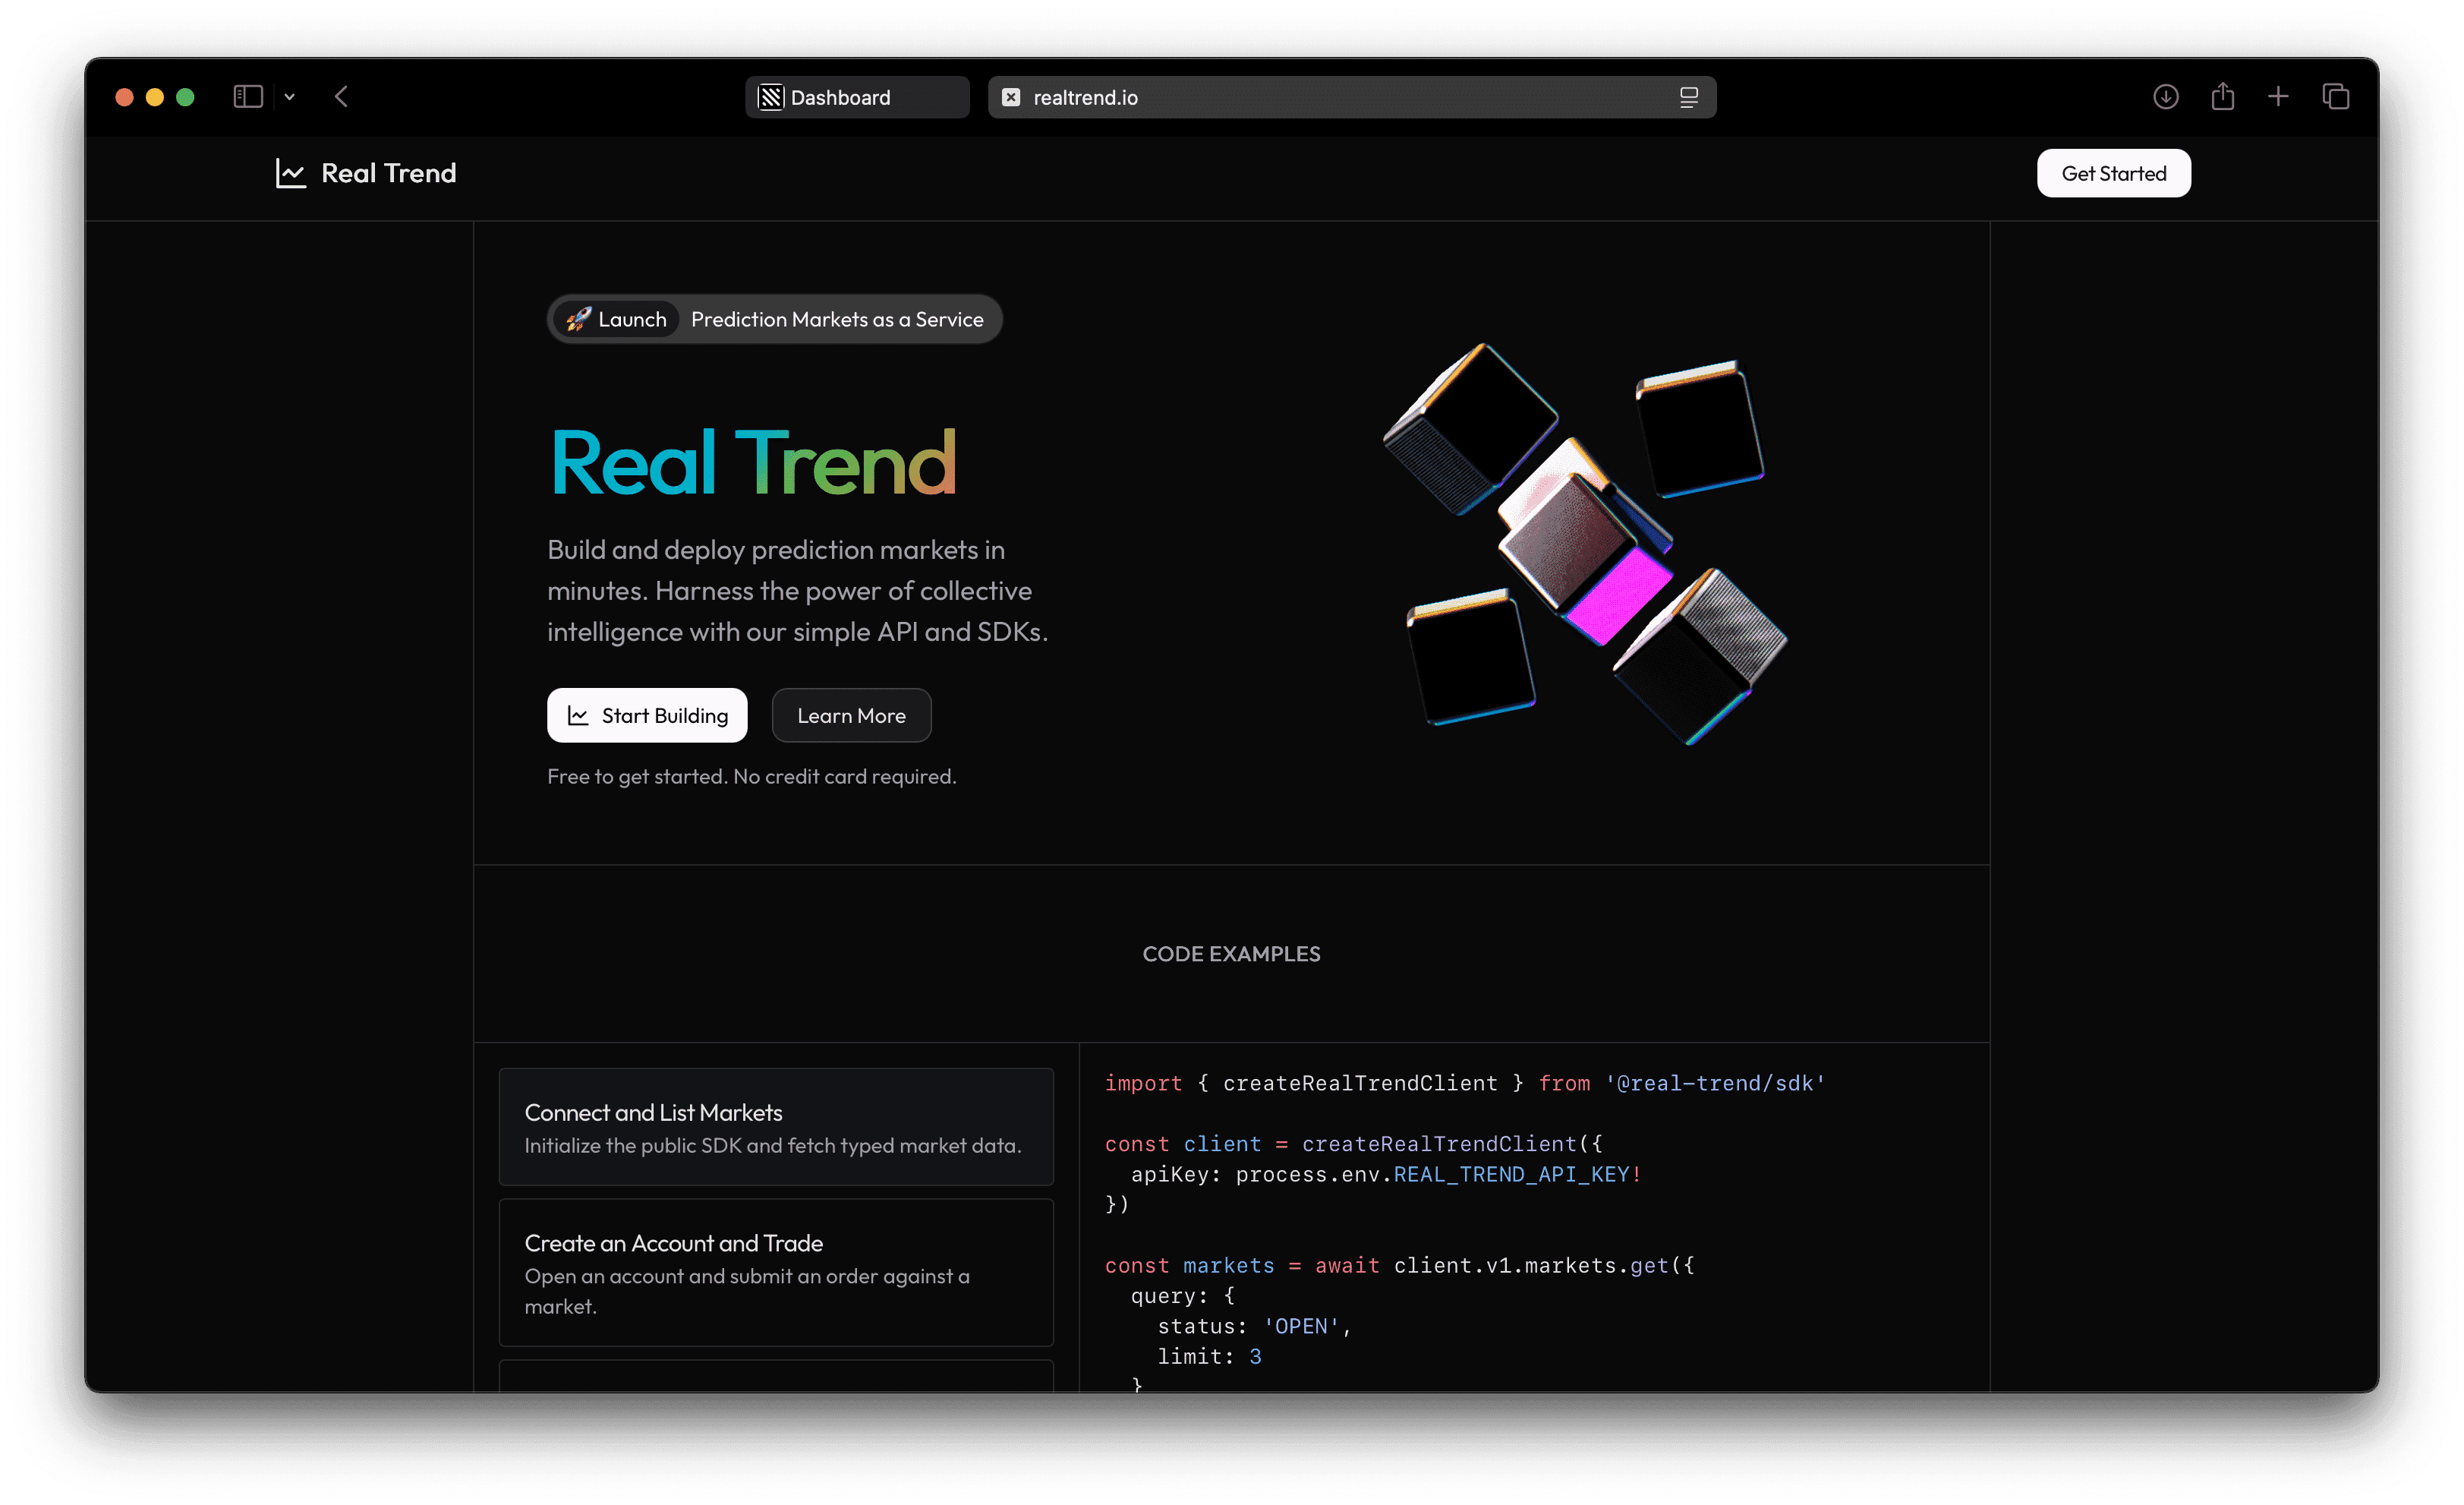The width and height of the screenshot is (2464, 1505).
Task: Switch to the Dashboard tab
Action: click(856, 96)
